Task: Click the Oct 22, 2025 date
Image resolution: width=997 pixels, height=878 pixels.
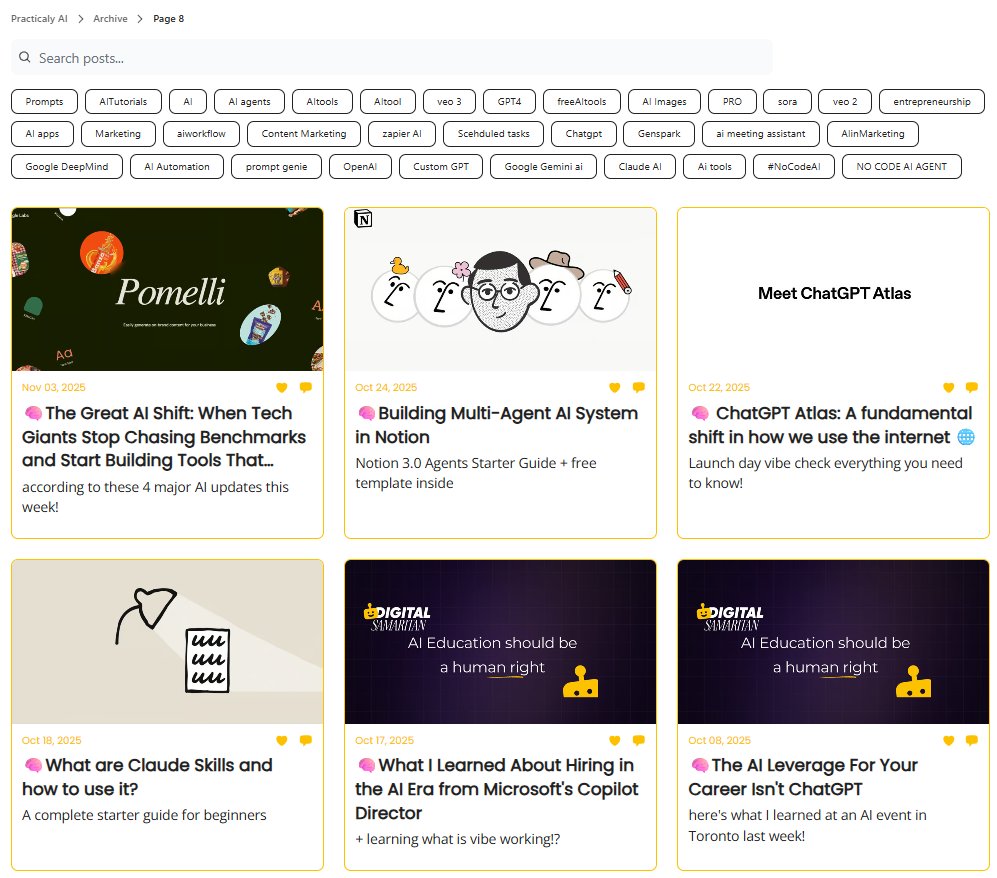Action: pyautogui.click(x=719, y=387)
